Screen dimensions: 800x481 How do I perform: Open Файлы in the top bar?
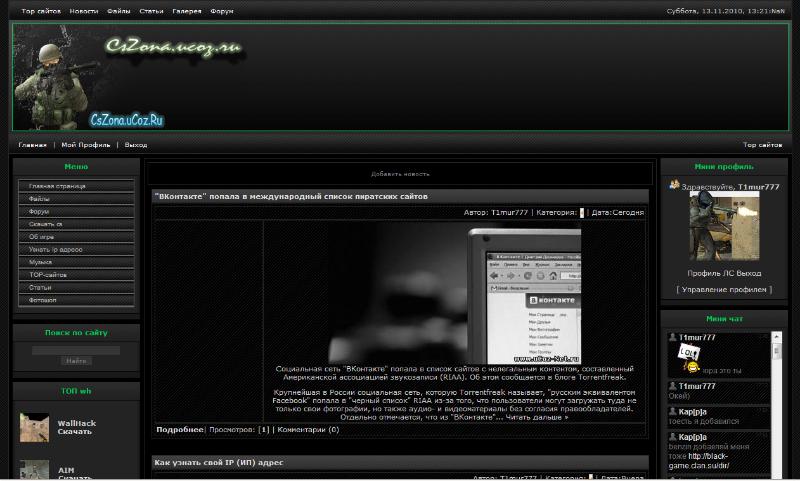(118, 11)
